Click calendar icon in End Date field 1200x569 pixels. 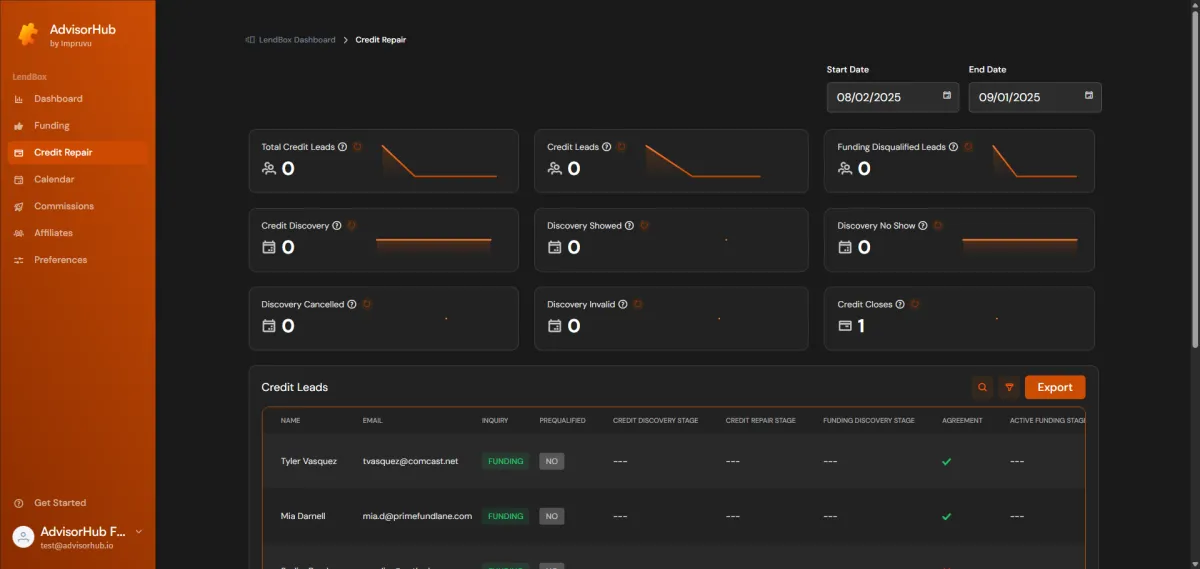(x=1089, y=96)
